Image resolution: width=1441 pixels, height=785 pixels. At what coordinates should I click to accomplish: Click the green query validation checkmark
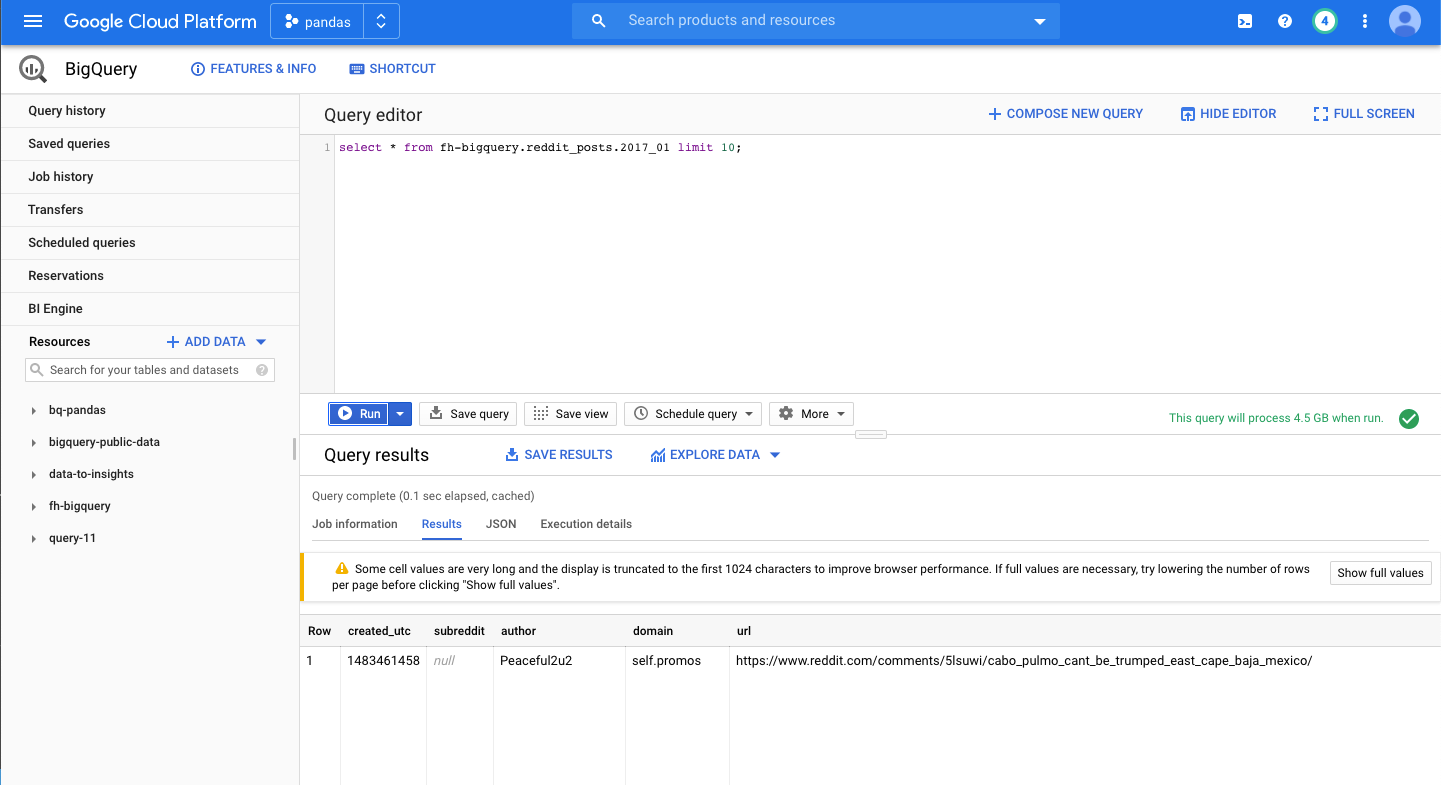[1409, 419]
